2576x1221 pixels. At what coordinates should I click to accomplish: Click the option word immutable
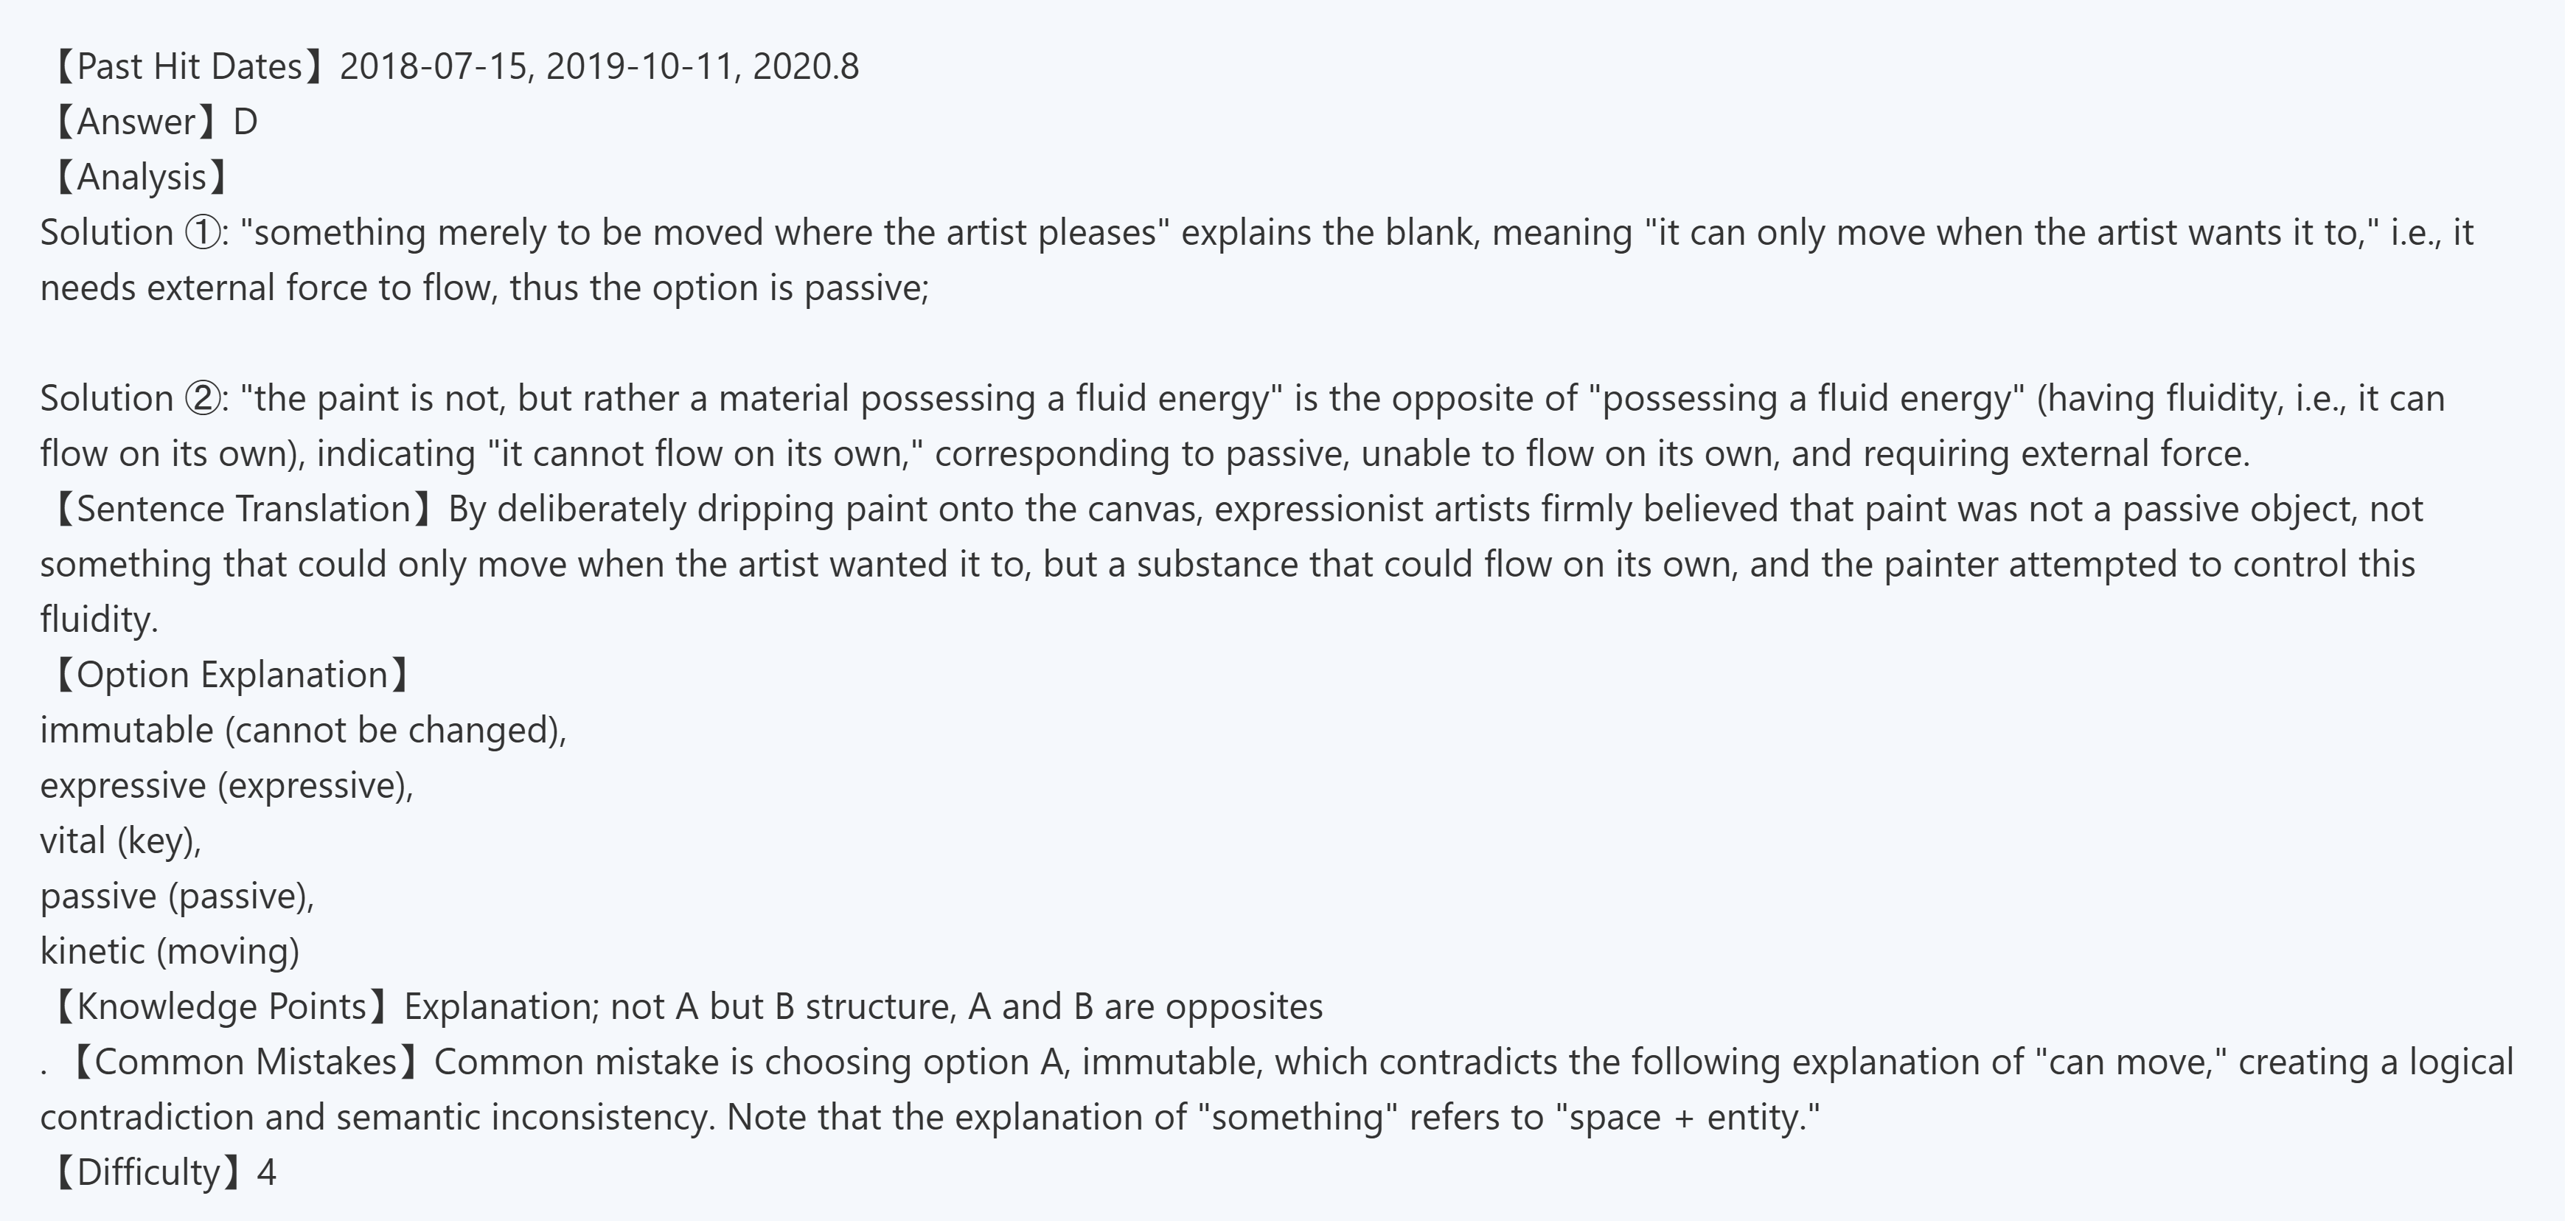127,730
